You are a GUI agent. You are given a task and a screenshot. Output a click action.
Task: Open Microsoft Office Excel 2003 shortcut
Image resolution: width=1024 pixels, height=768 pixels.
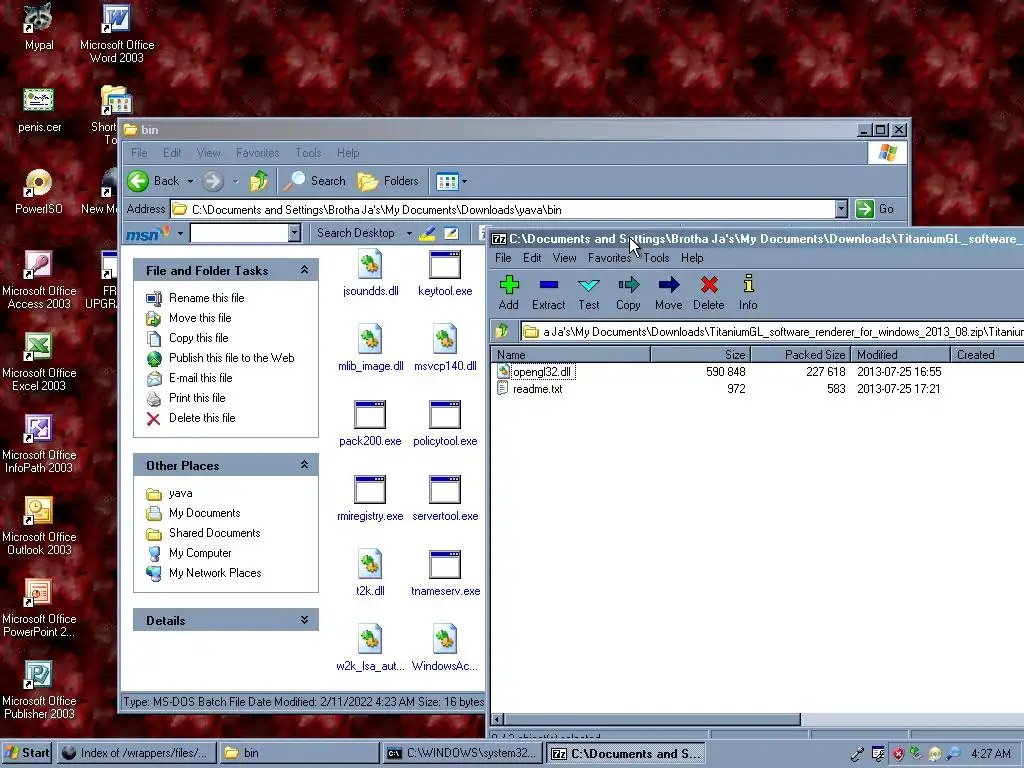[x=39, y=362]
